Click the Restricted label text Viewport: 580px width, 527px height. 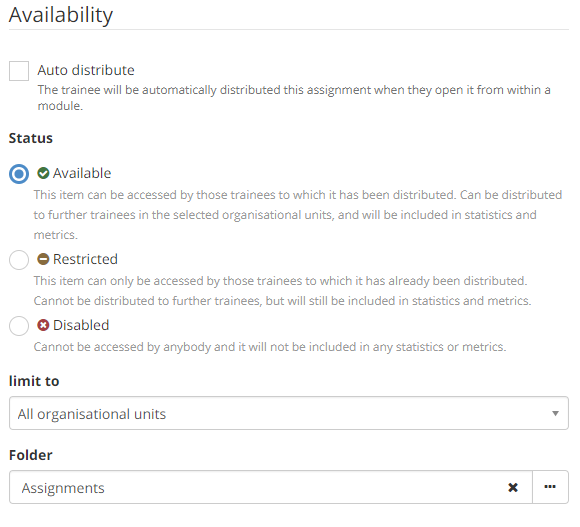tap(85, 259)
